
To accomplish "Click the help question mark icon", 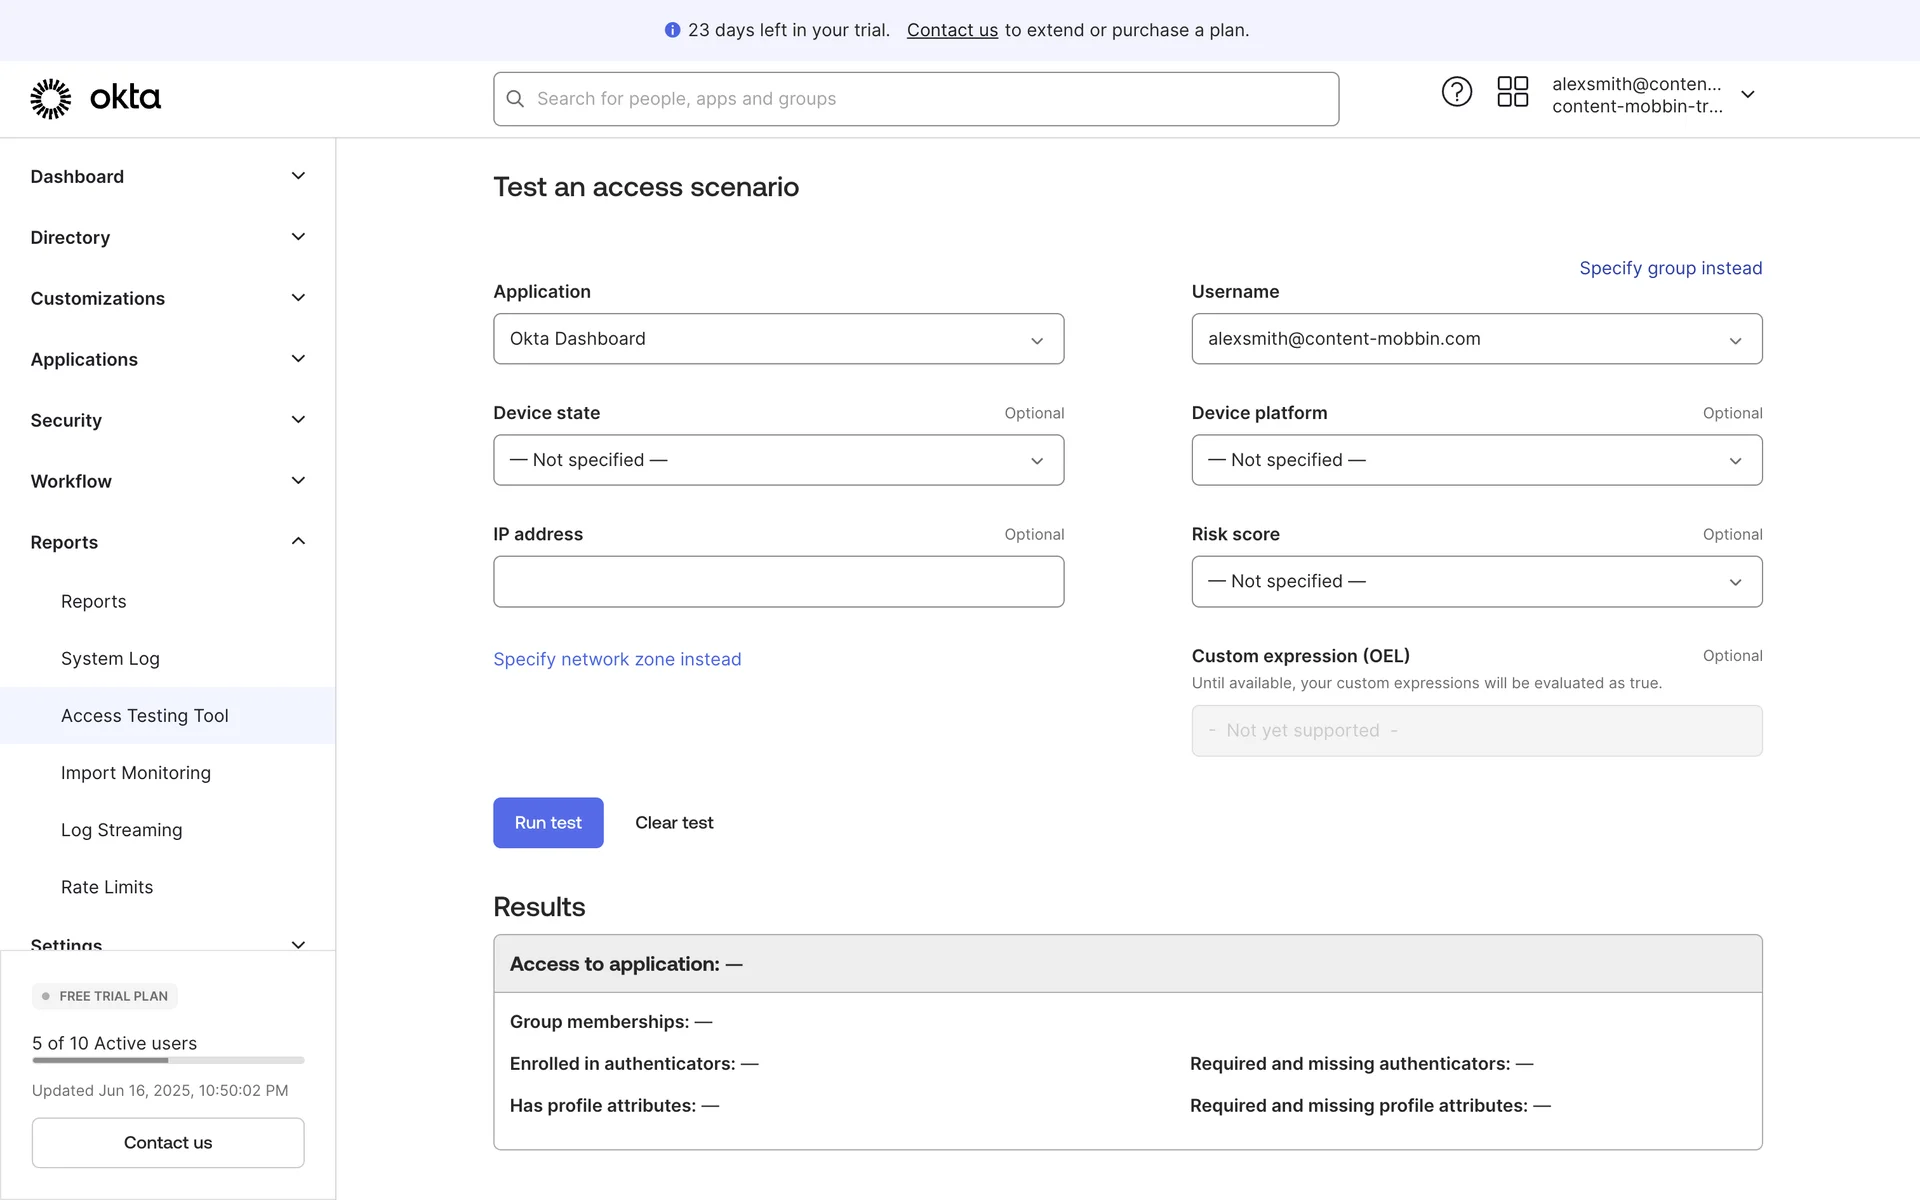I will (x=1456, y=92).
